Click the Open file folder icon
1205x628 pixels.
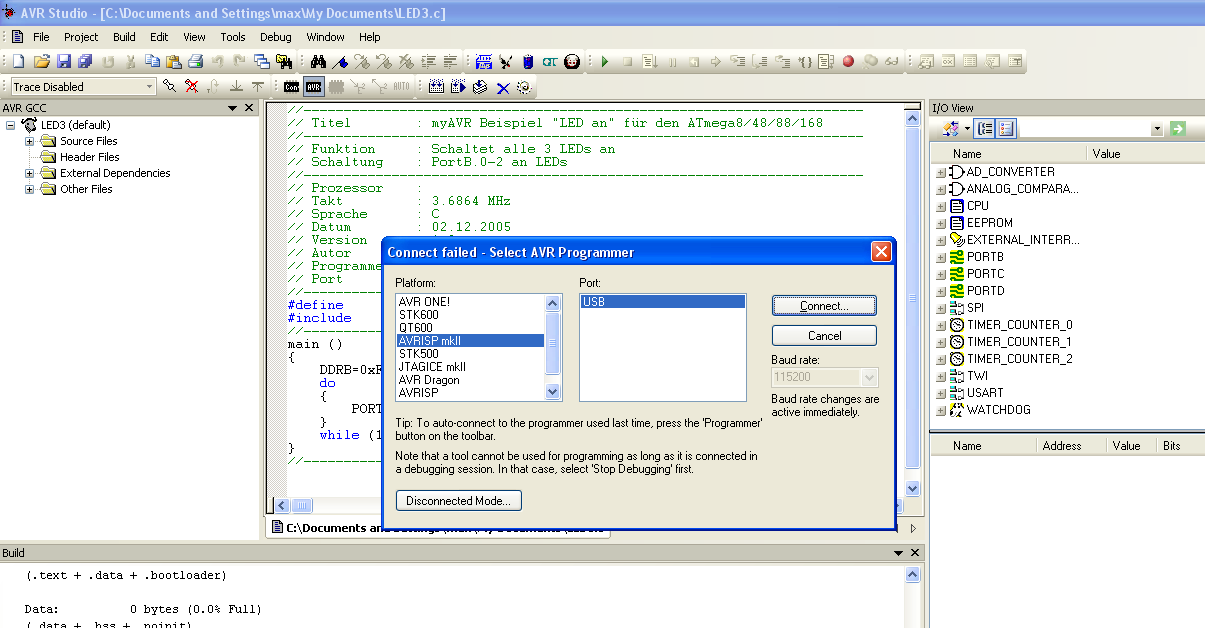click(x=41, y=61)
